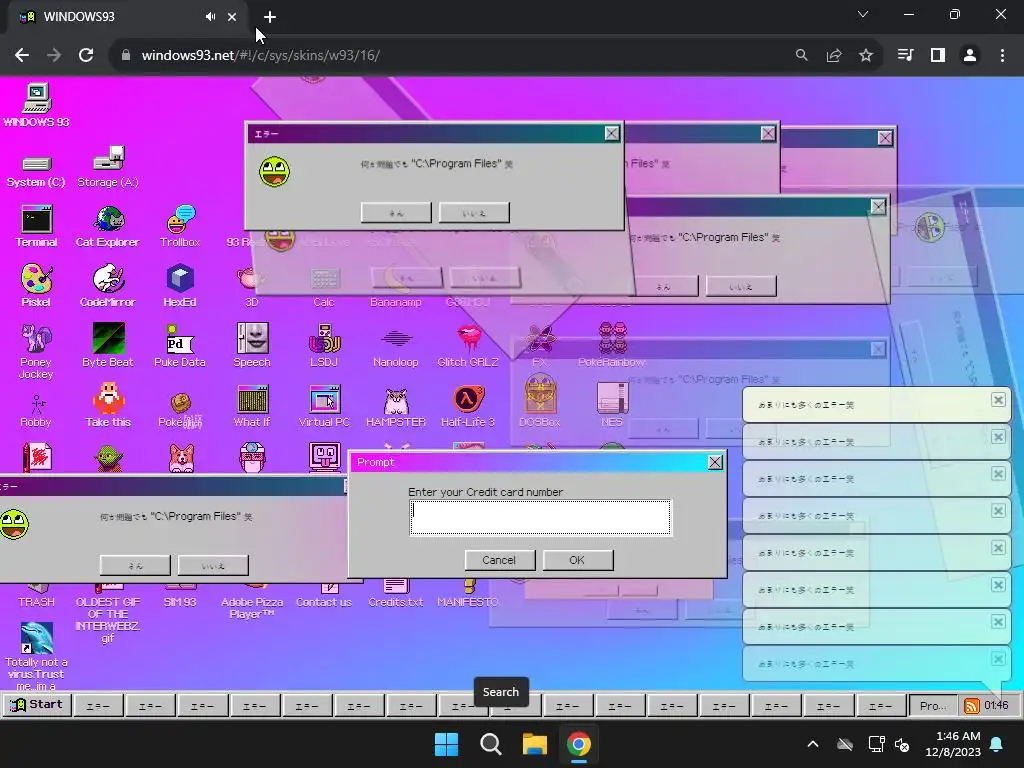Launch CodeMirror editor icon
This screenshot has width=1024, height=768.
[x=108, y=286]
